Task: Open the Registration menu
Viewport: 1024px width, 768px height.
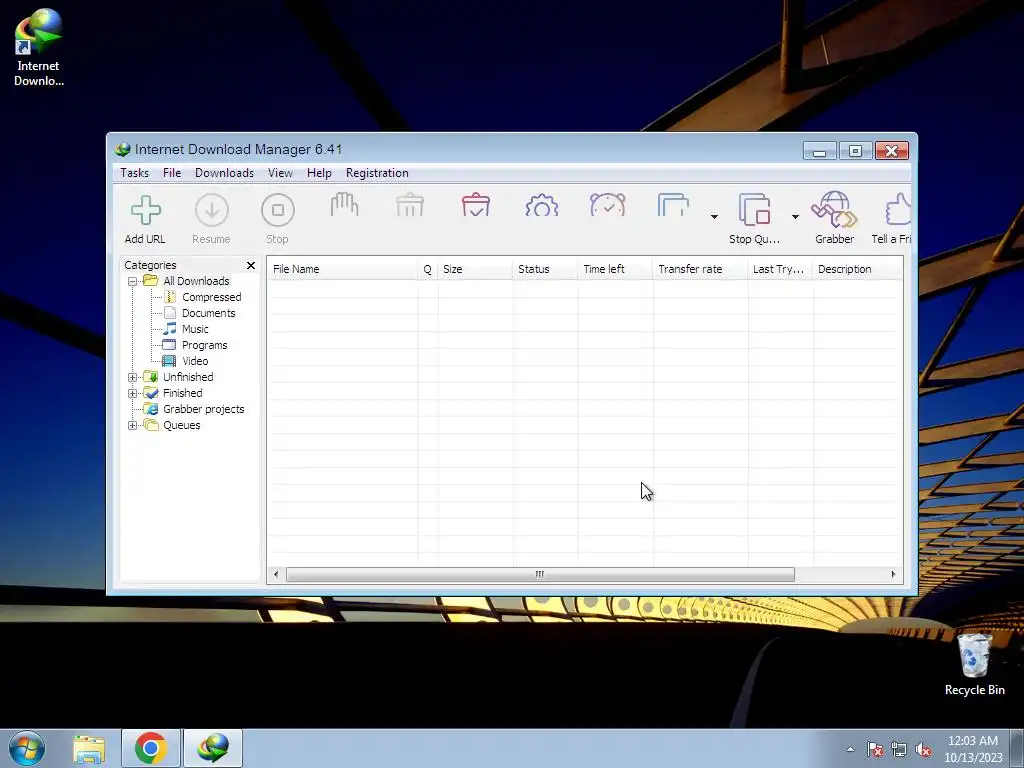Action: [x=377, y=173]
